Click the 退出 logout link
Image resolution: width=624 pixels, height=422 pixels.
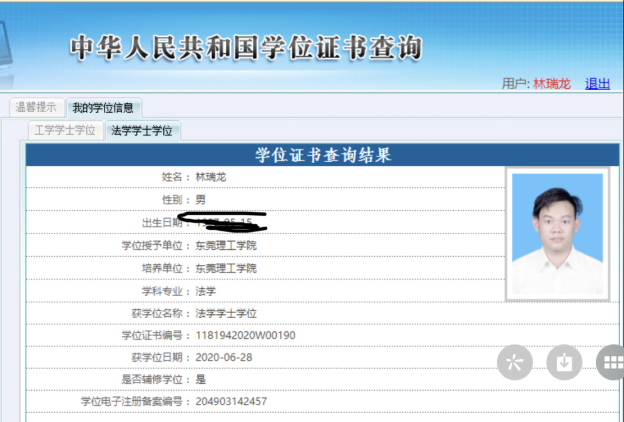[x=597, y=84]
